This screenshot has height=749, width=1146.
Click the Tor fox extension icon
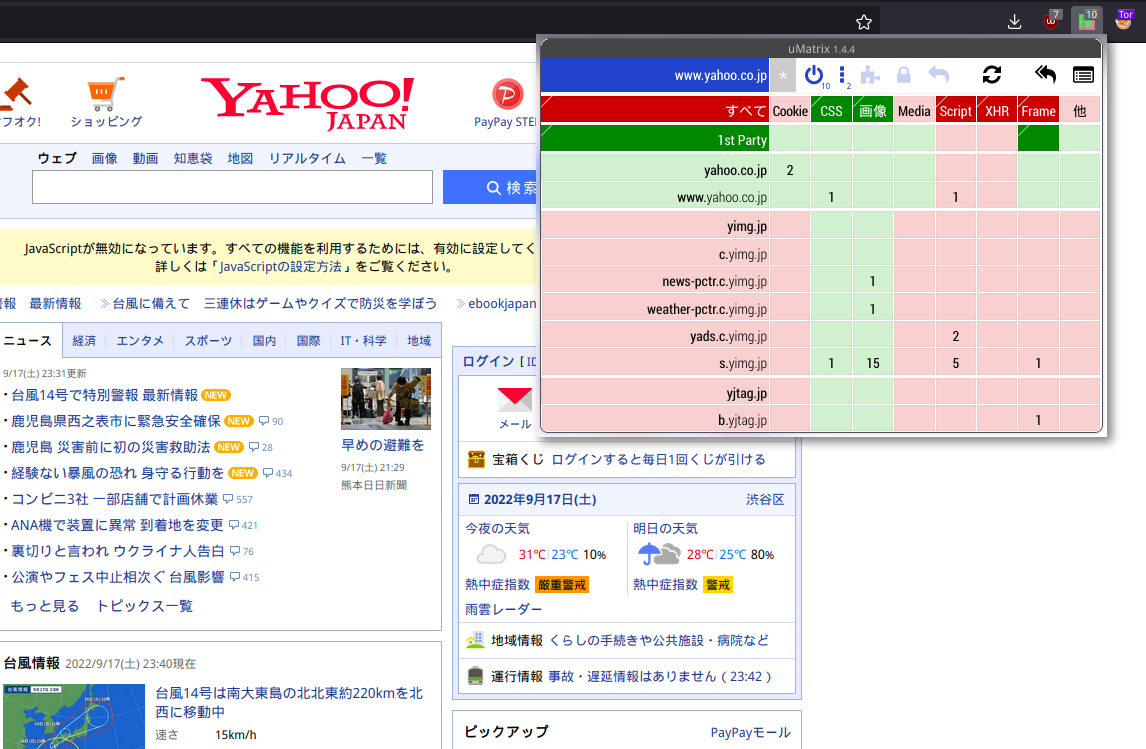click(1124, 20)
